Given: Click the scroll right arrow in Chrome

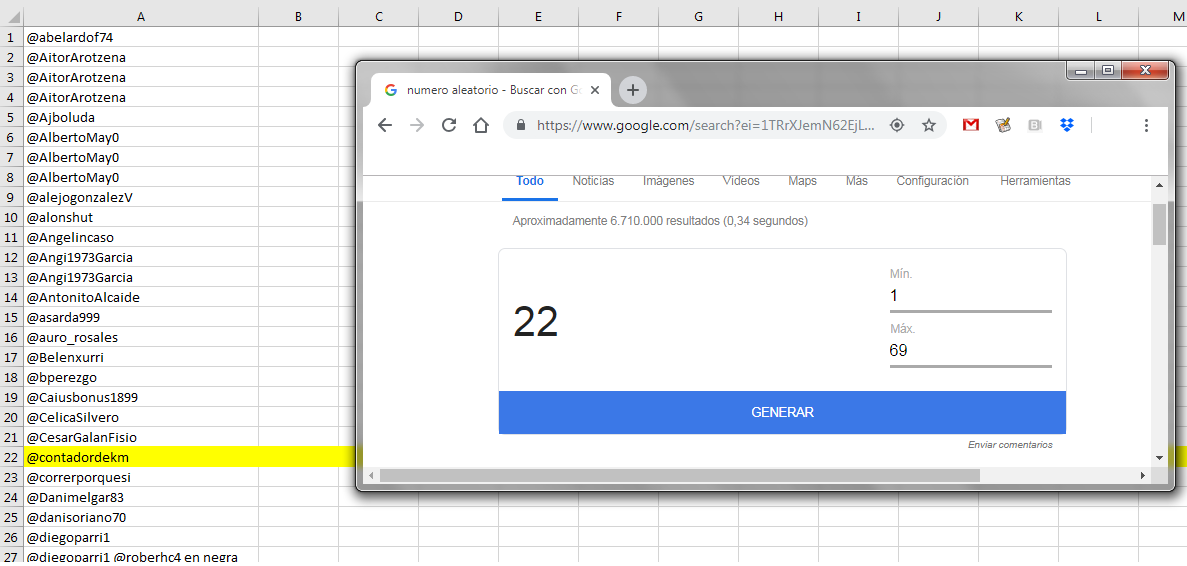Looking at the screenshot, I should pos(1143,475).
